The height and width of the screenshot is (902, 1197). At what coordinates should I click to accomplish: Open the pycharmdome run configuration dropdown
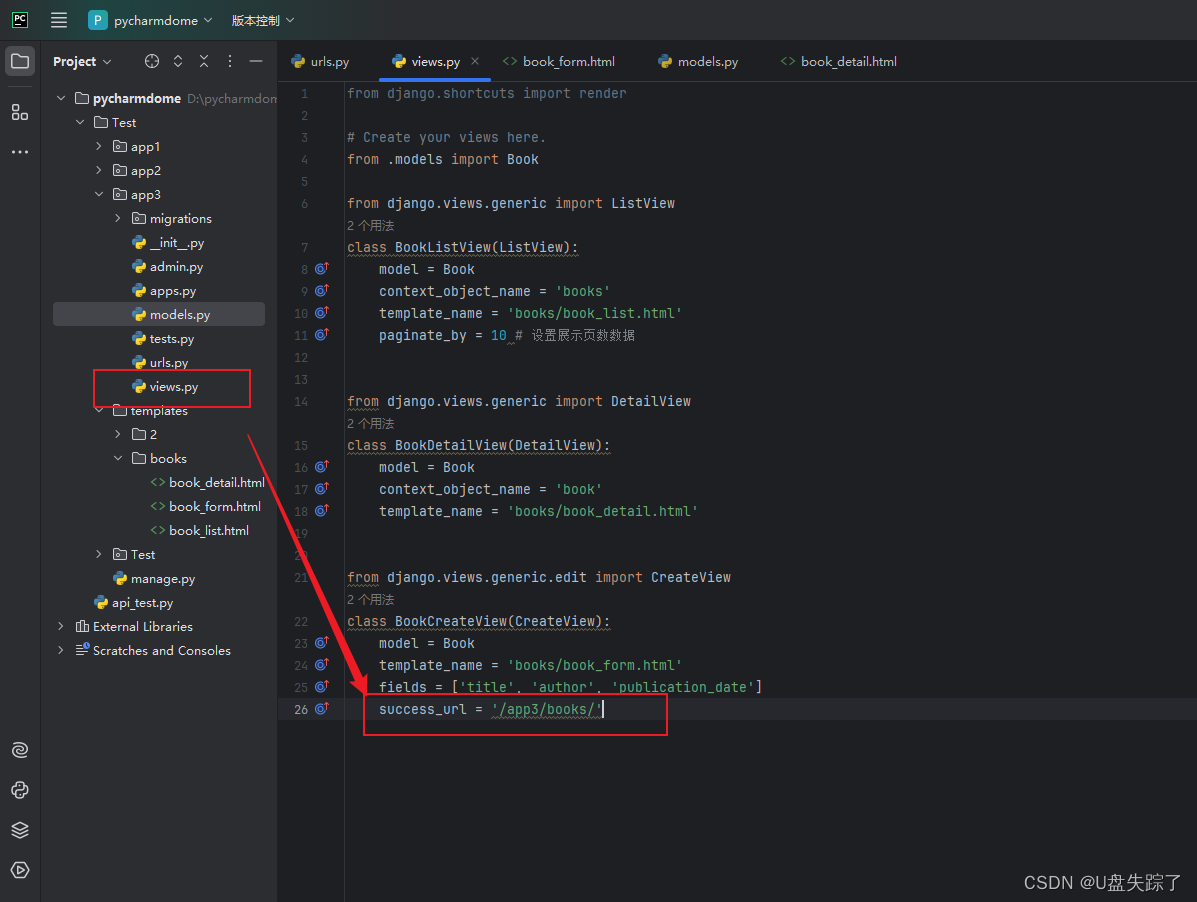pos(150,20)
